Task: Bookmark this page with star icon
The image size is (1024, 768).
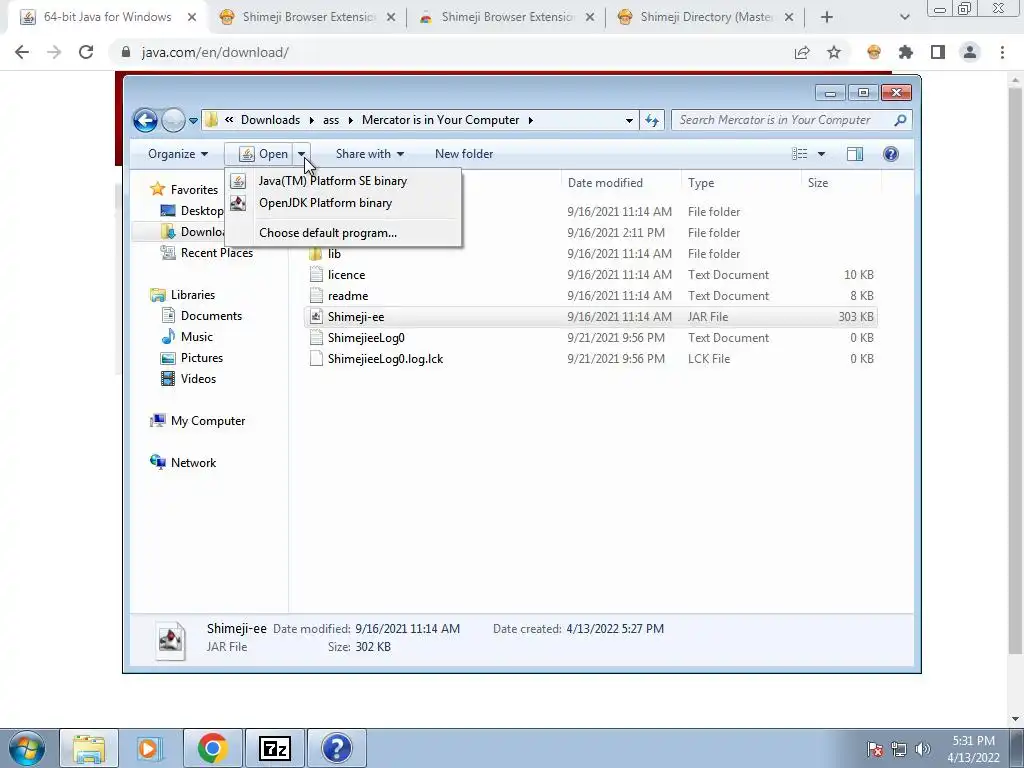Action: pyautogui.click(x=834, y=52)
